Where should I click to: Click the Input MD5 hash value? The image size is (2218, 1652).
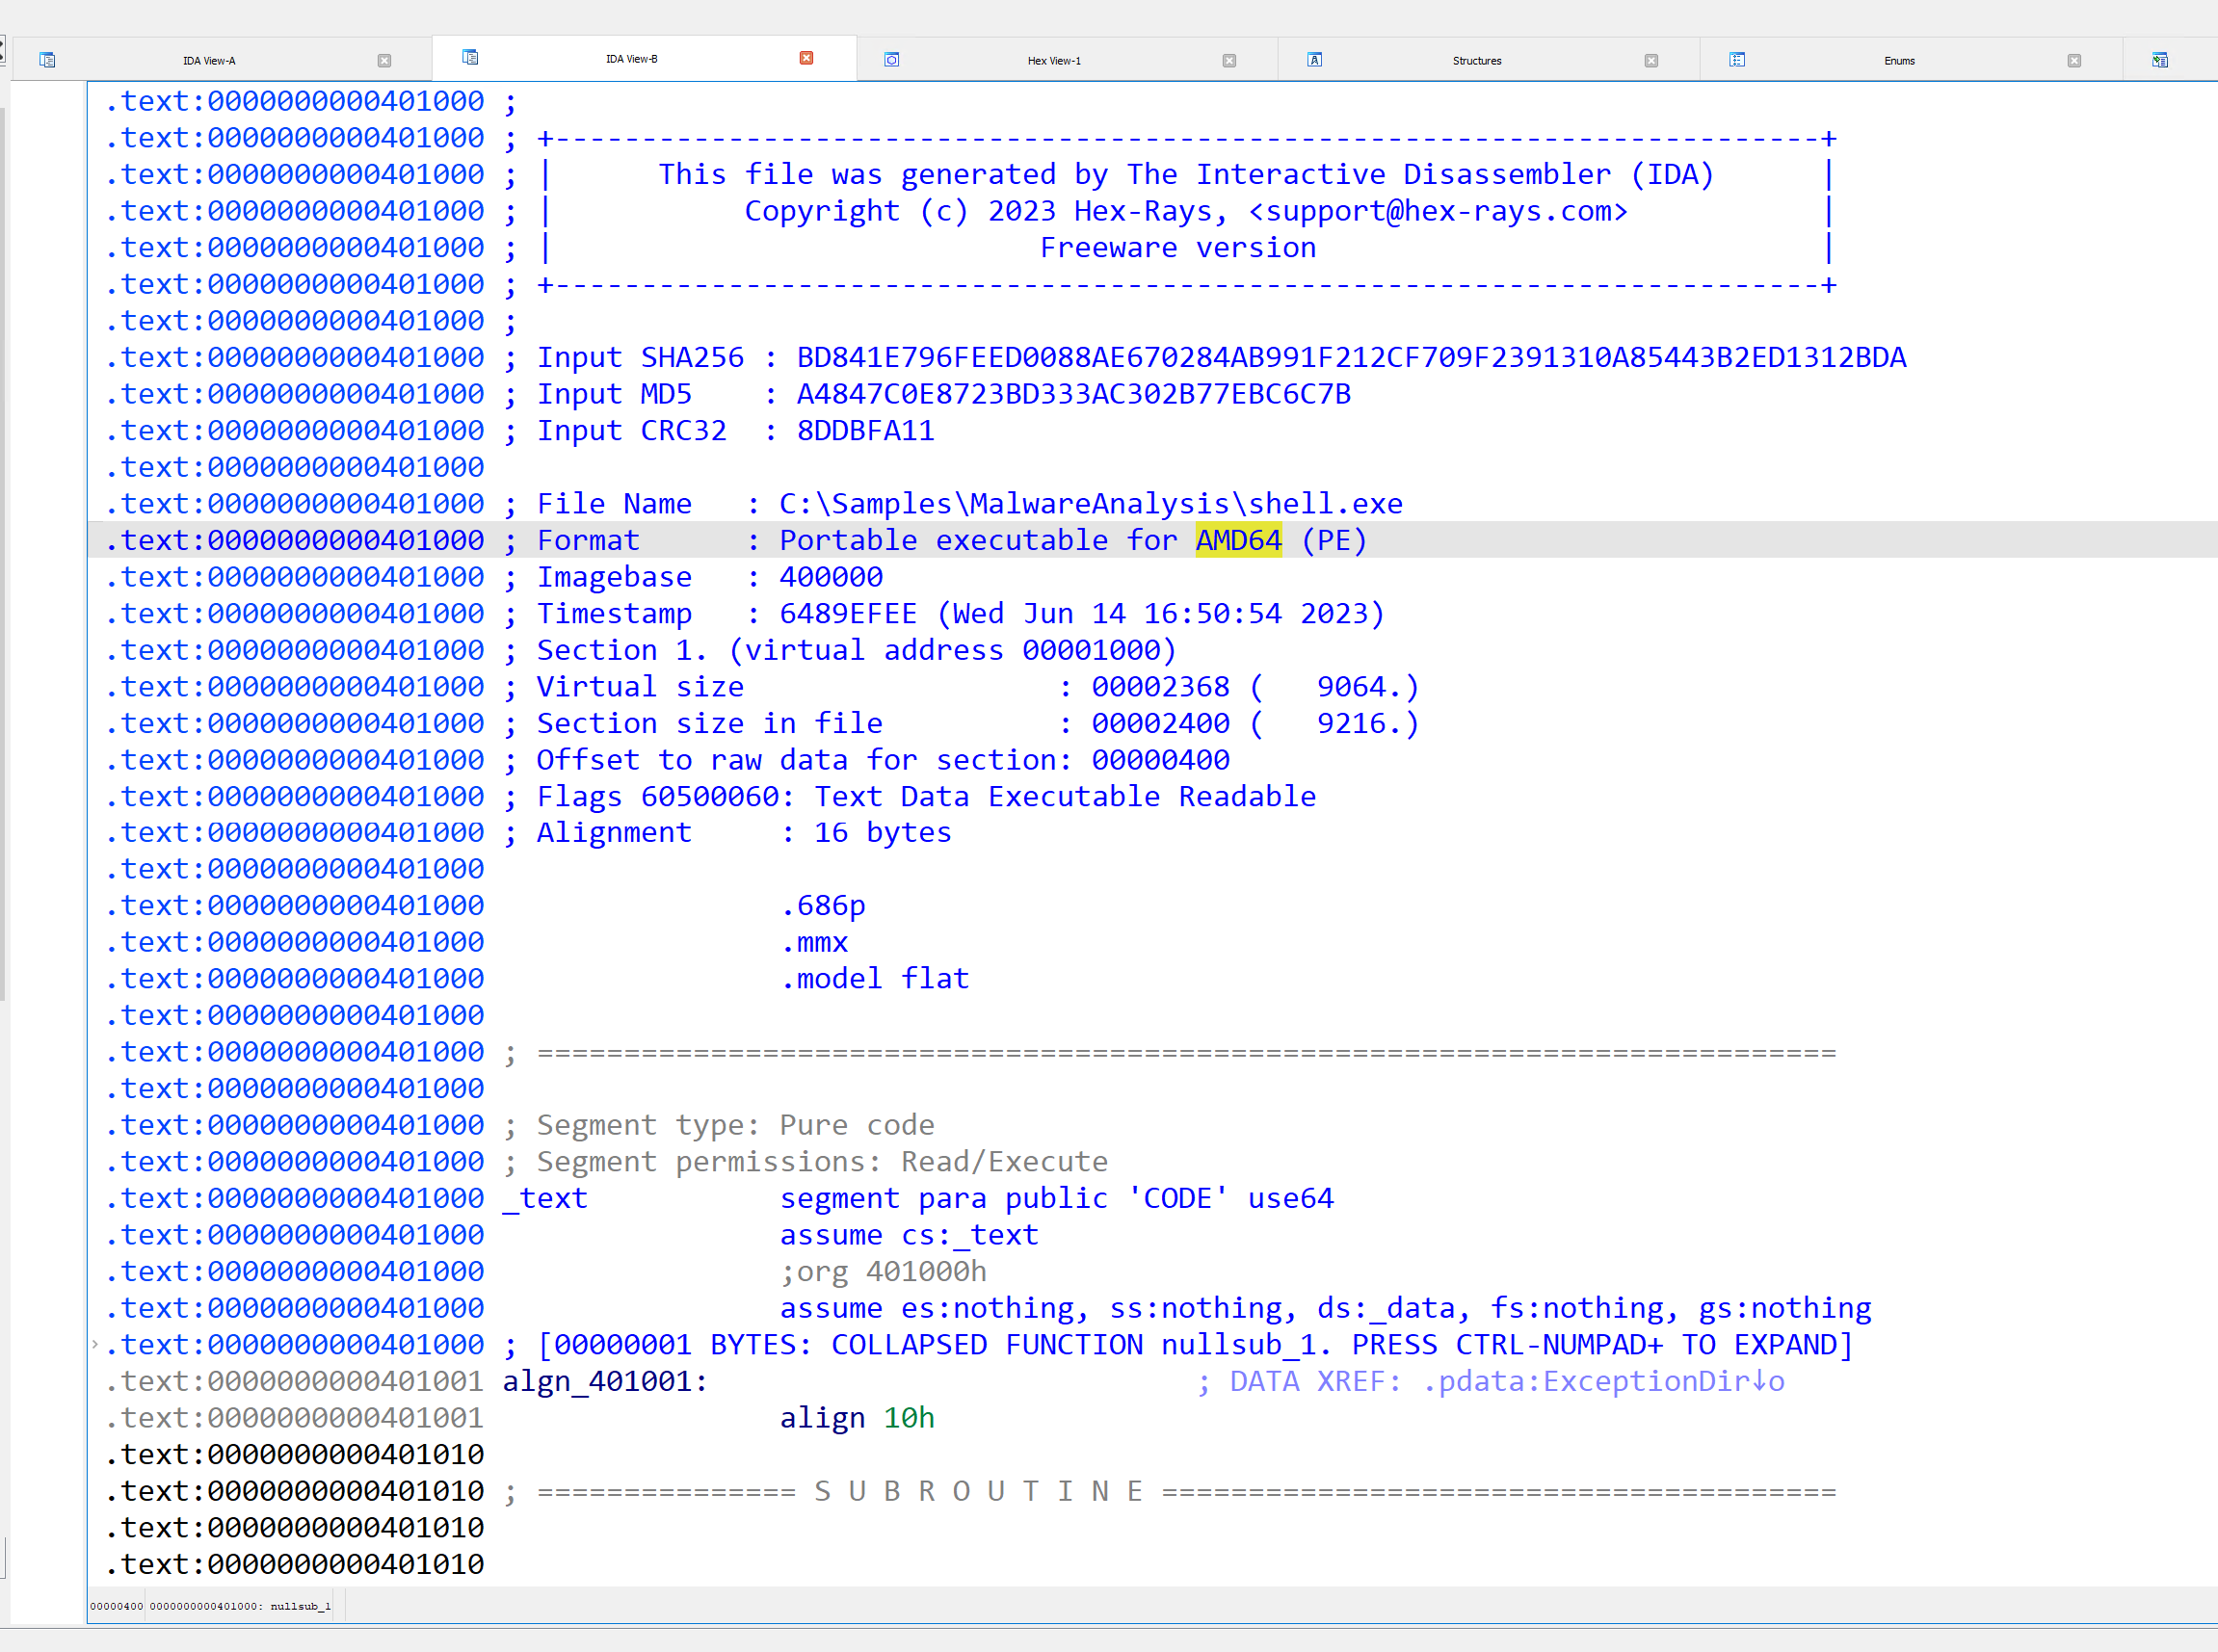click(x=1073, y=394)
